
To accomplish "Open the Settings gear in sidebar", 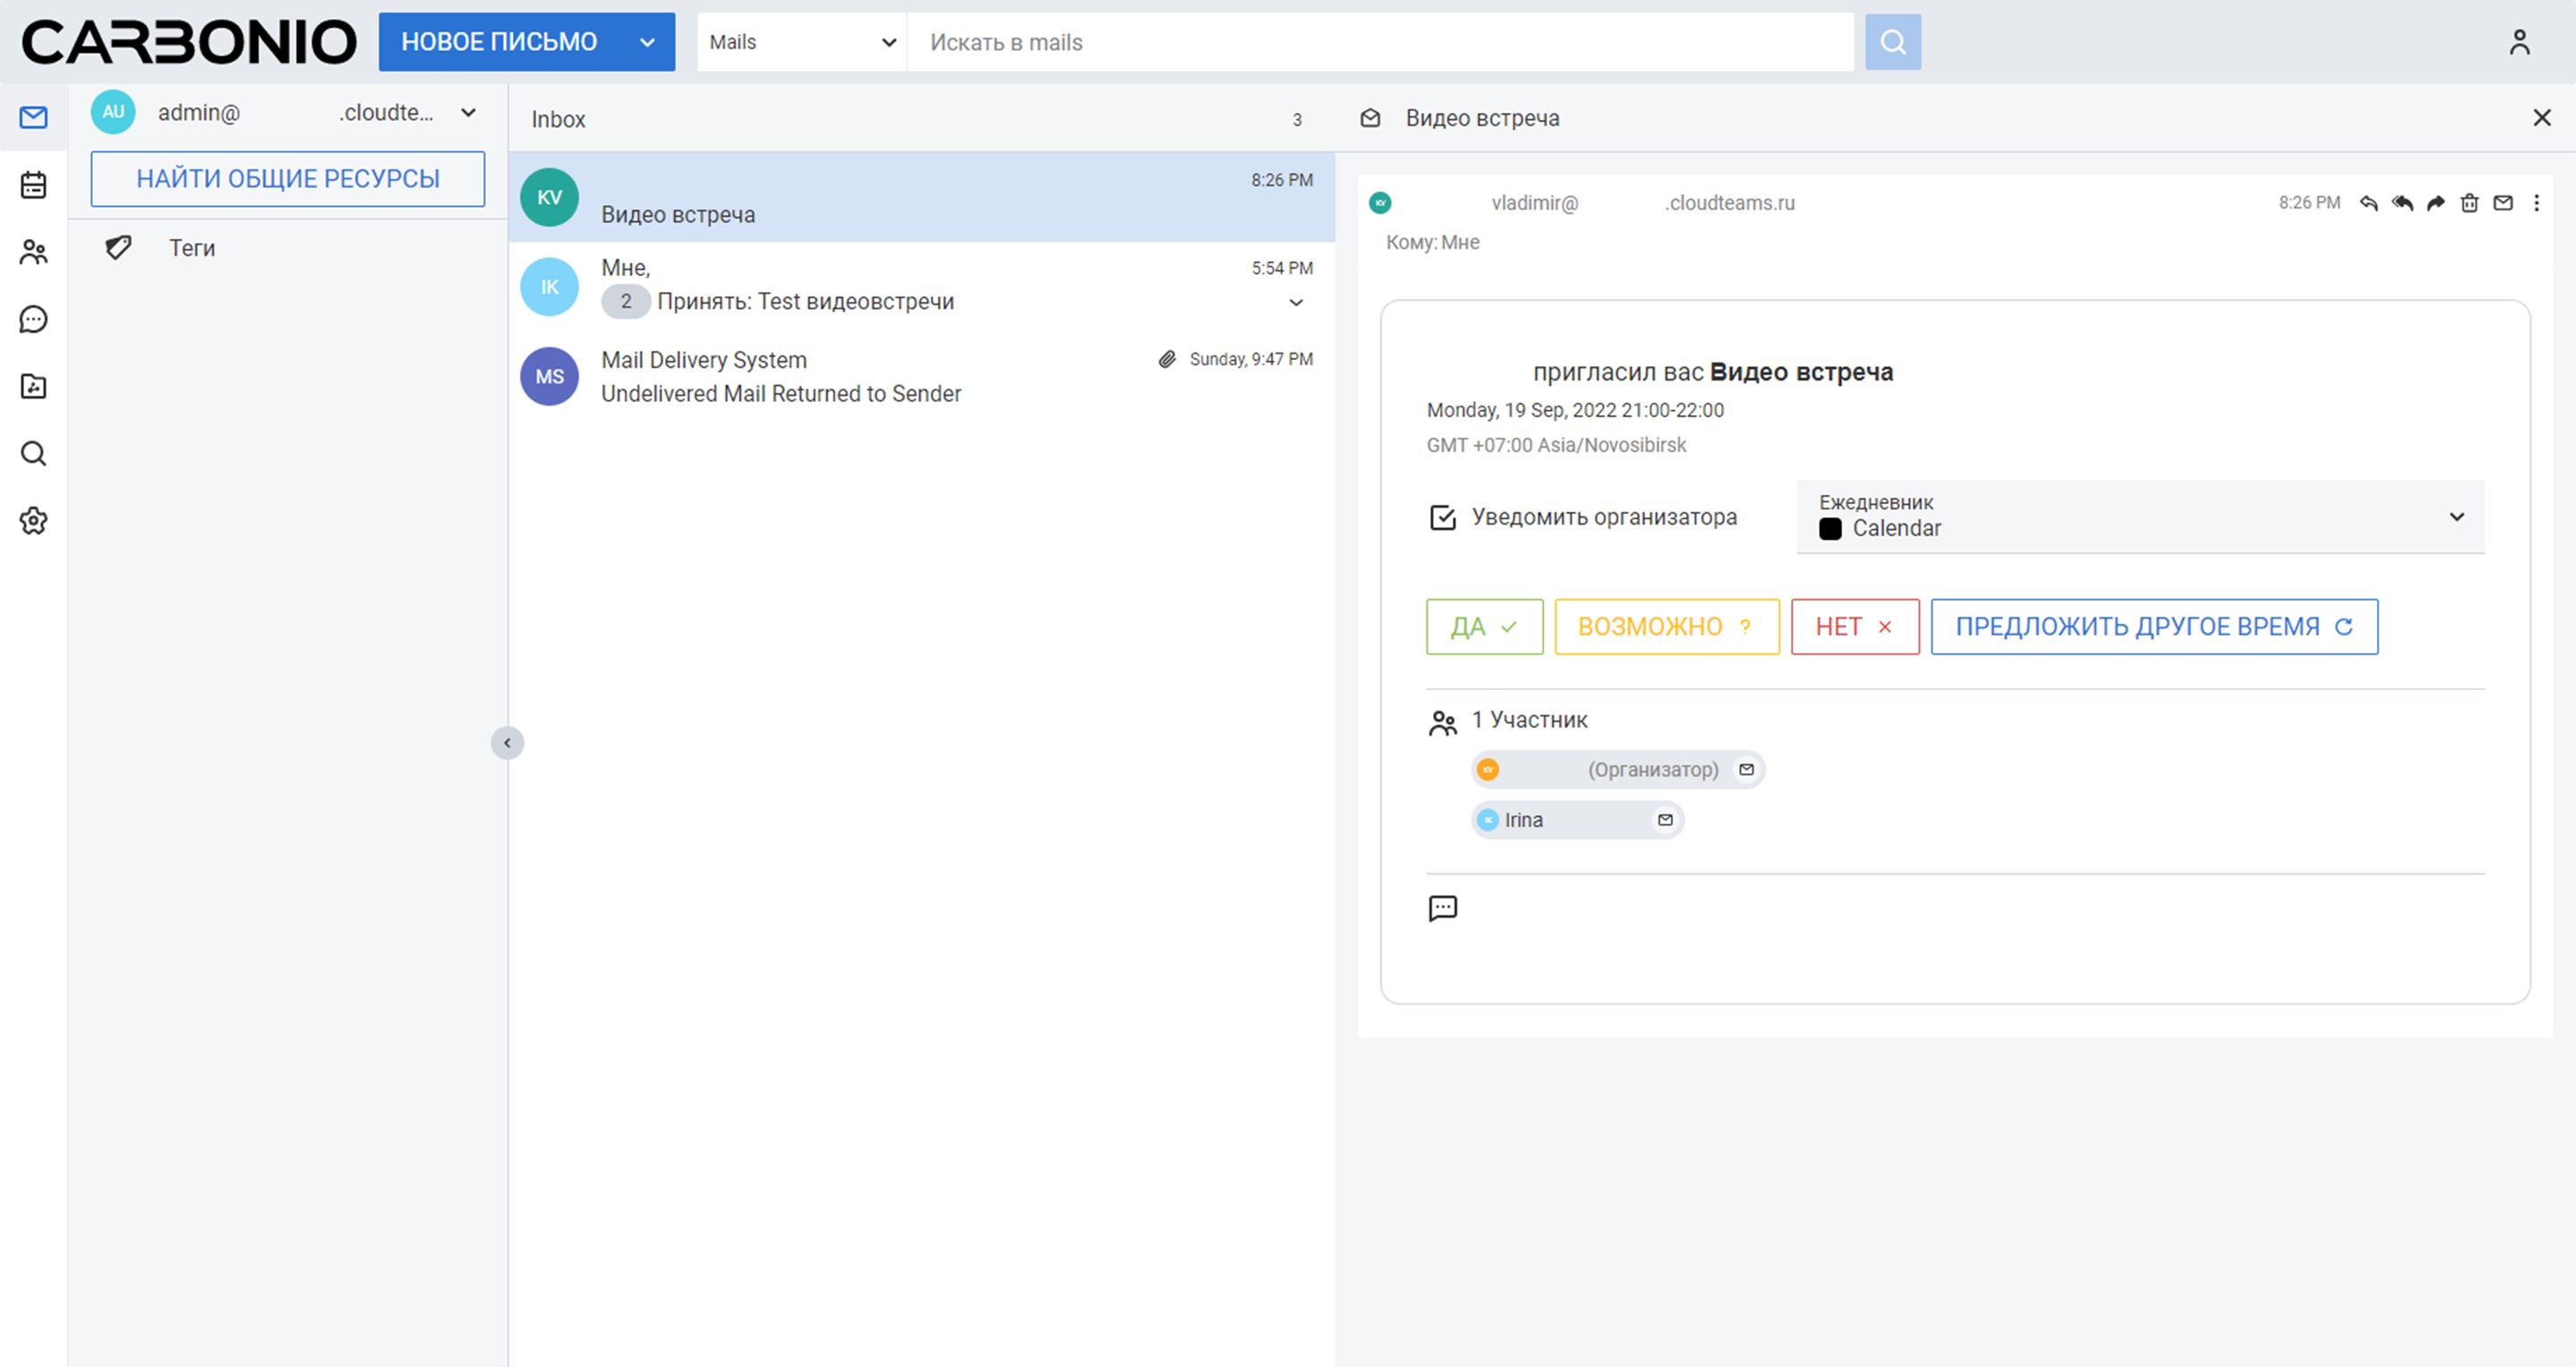I will coord(33,521).
